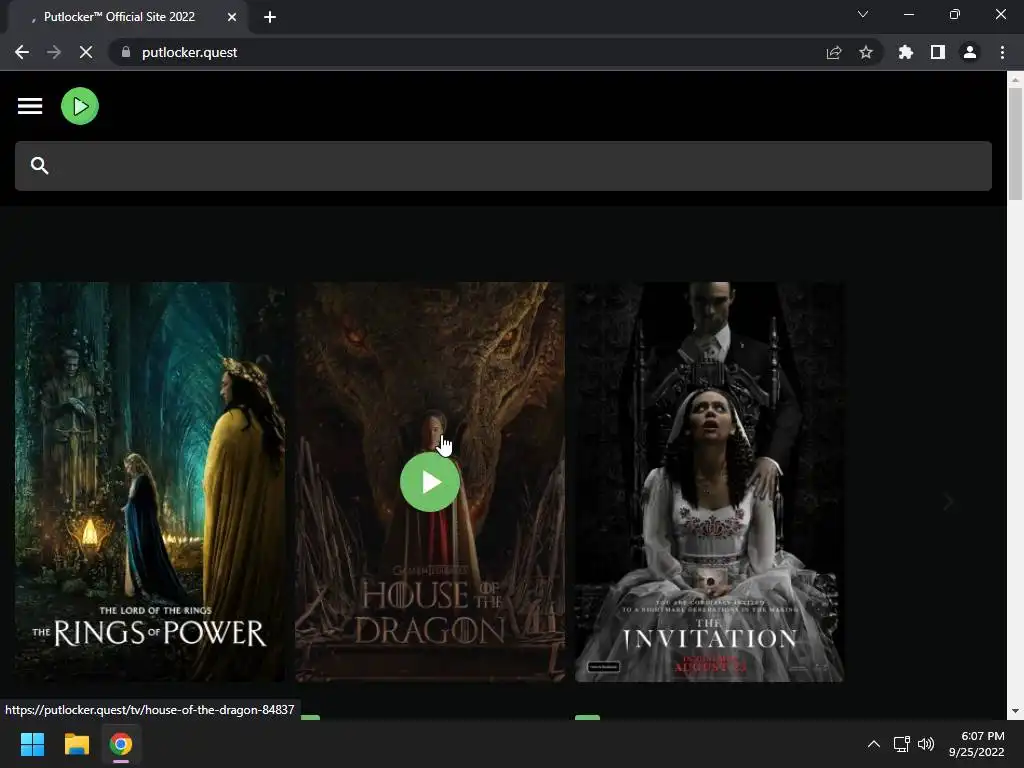Viewport: 1024px width, 768px height.
Task: Expand the tab search dropdown arrow
Action: click(x=863, y=14)
